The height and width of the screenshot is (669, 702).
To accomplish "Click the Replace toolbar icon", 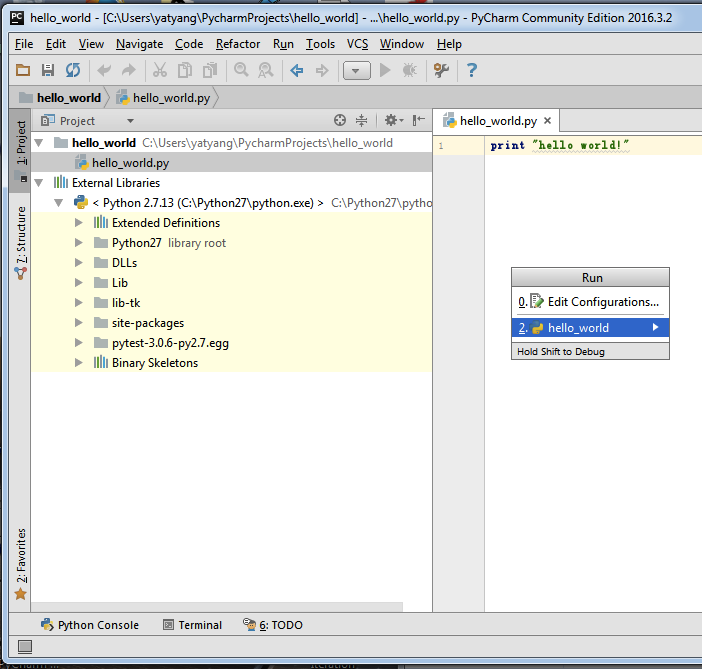I will 266,70.
